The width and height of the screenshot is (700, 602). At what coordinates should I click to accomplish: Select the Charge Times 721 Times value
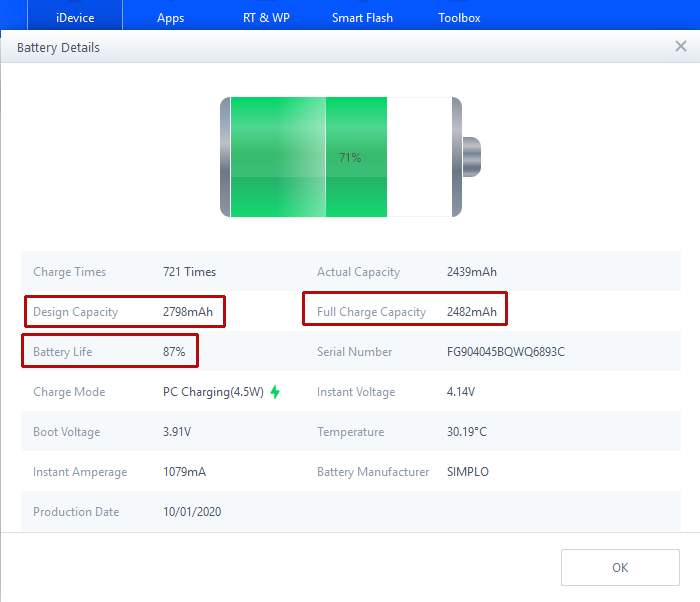pyautogui.click(x=189, y=272)
